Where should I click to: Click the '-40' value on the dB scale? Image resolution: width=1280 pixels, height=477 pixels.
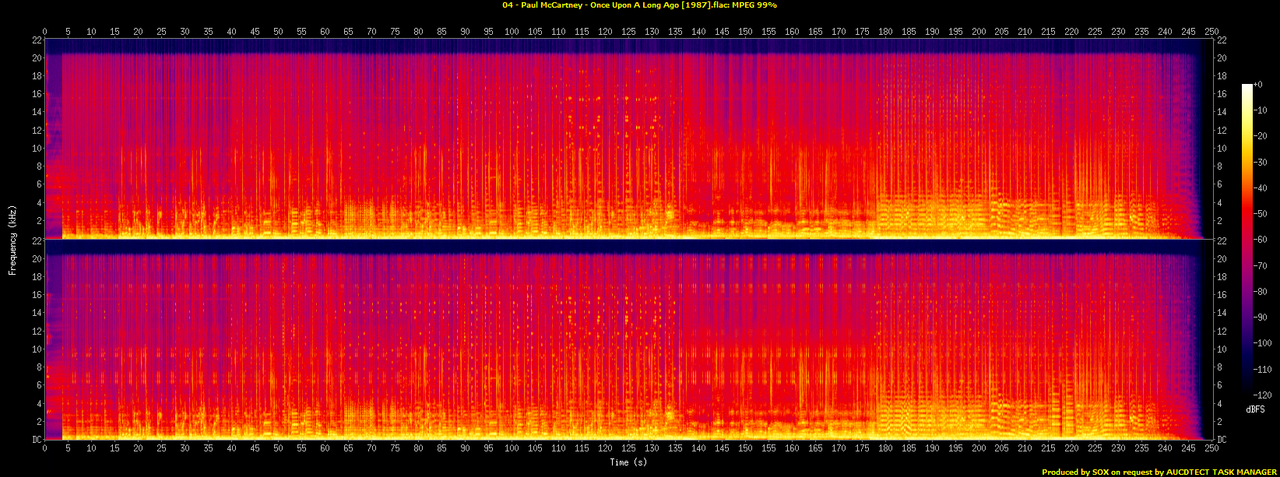(1261, 188)
